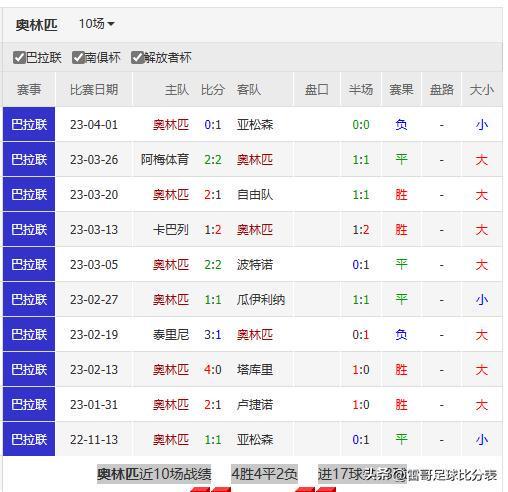The height and width of the screenshot is (492, 508).
Task: Uncheck the 巴拉联 league checkbox
Action: click(19, 58)
